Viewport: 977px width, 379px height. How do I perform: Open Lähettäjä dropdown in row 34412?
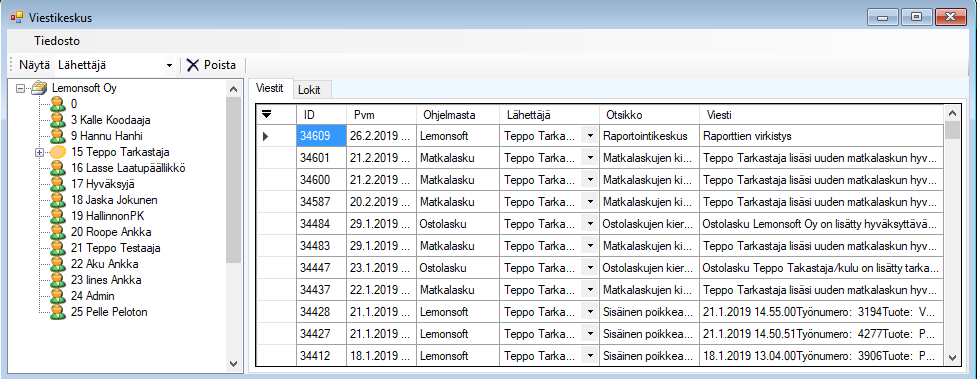pyautogui.click(x=589, y=355)
